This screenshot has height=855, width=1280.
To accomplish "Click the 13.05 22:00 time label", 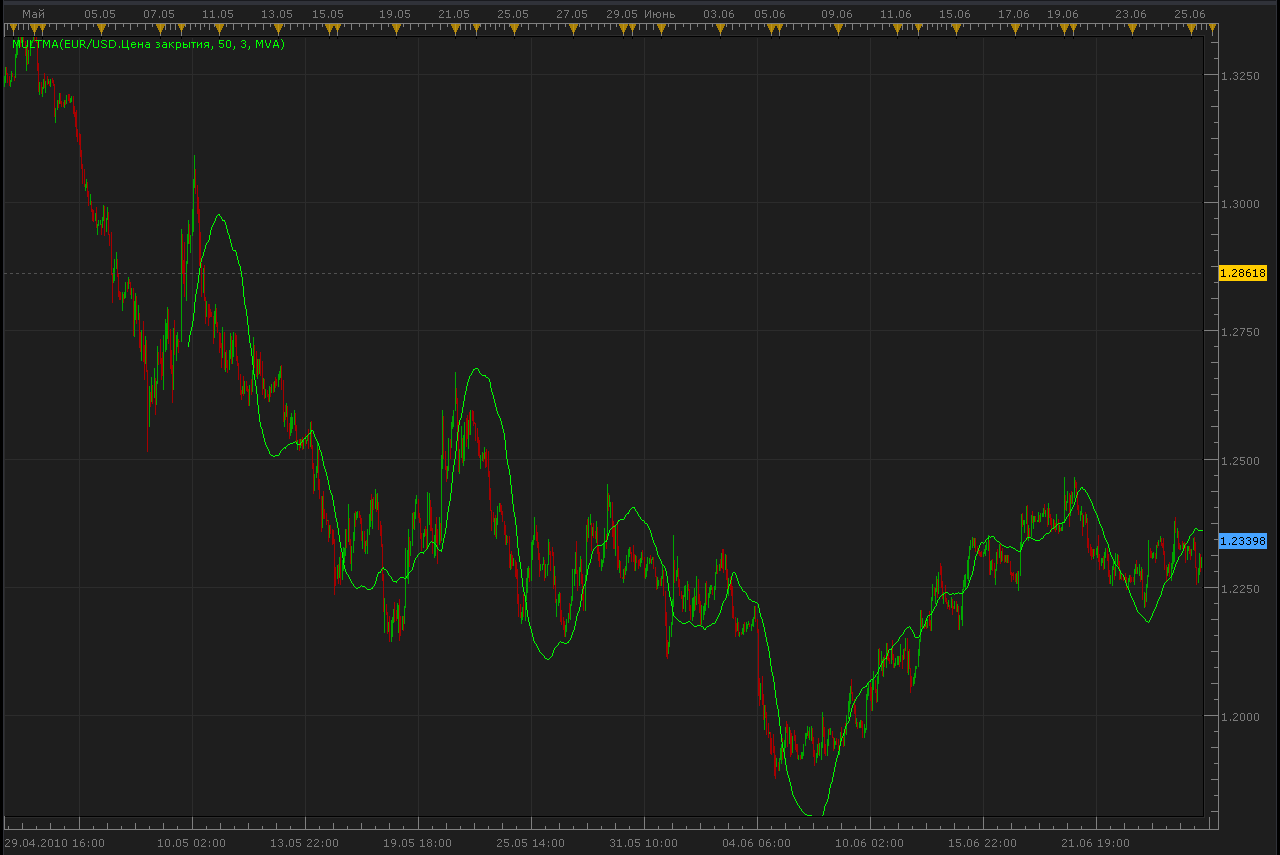I will (304, 843).
